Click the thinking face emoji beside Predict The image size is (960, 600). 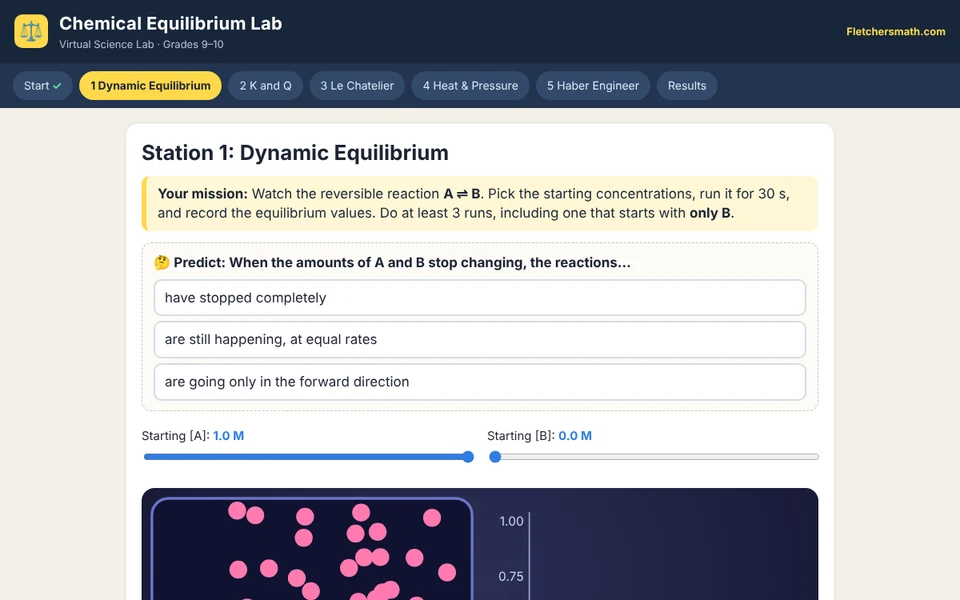(x=162, y=263)
